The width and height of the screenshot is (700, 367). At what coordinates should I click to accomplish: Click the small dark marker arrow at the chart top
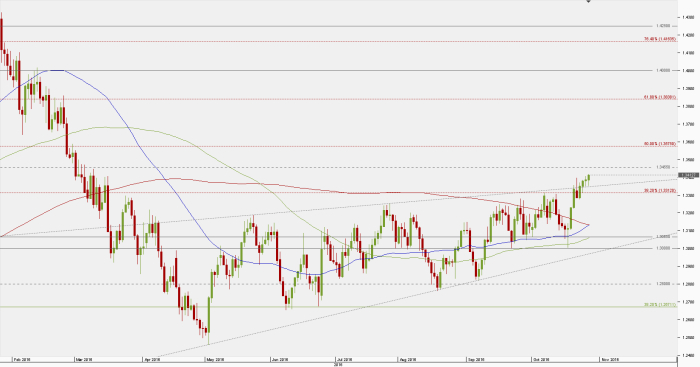[x=588, y=1]
